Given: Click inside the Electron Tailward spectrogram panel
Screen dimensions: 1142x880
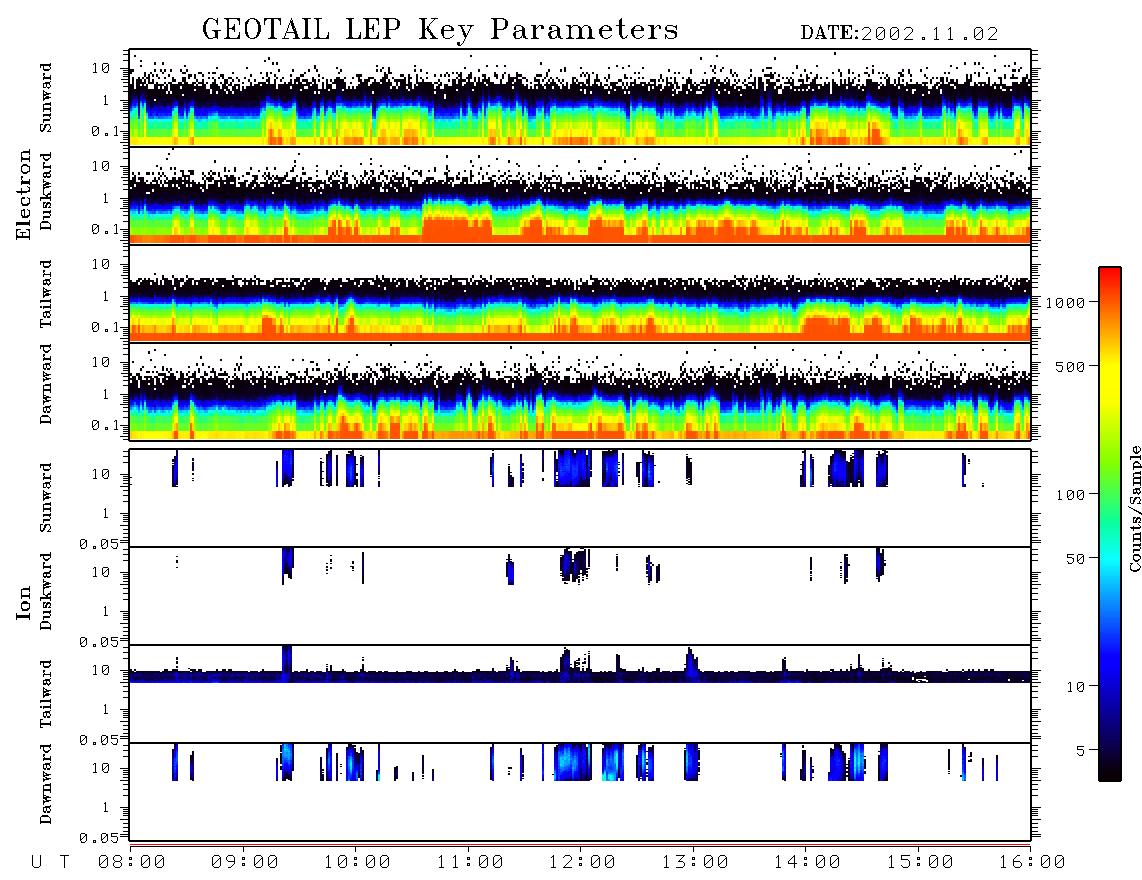Looking at the screenshot, I should point(580,293).
